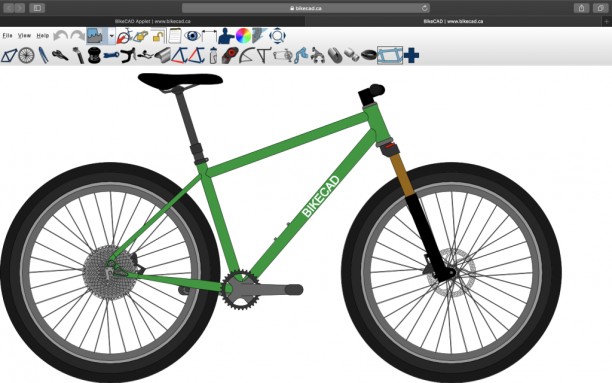Click the zoom-to-fit magnifier icon

tap(278, 36)
